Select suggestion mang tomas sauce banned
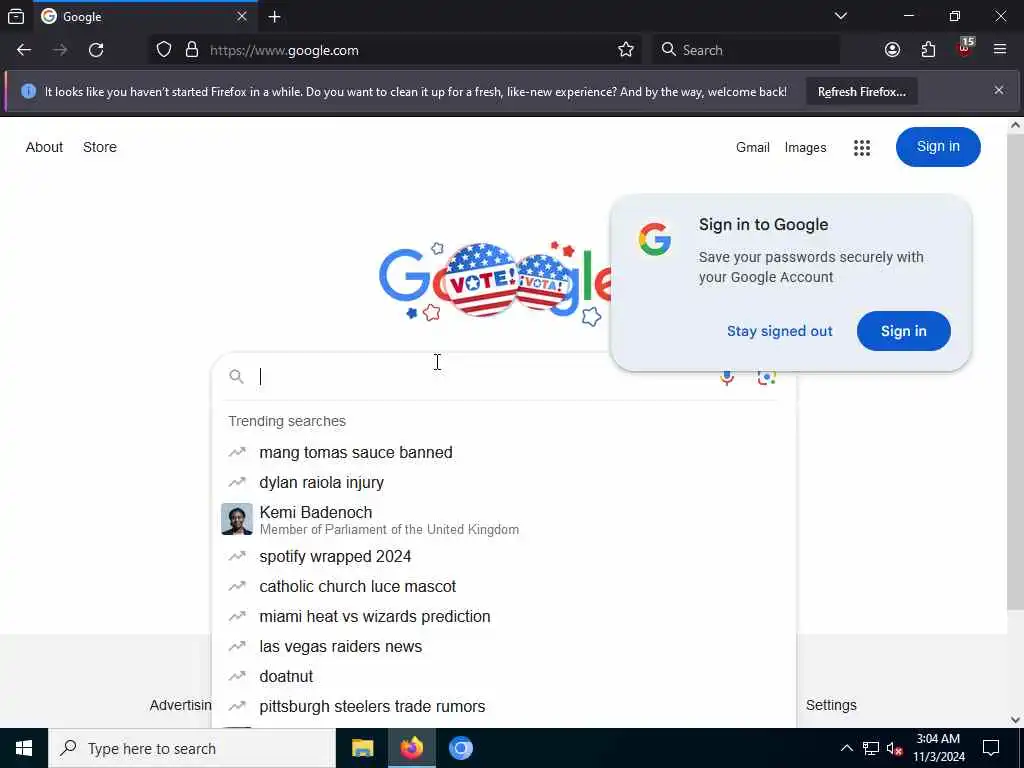The image size is (1024, 768). (504, 453)
